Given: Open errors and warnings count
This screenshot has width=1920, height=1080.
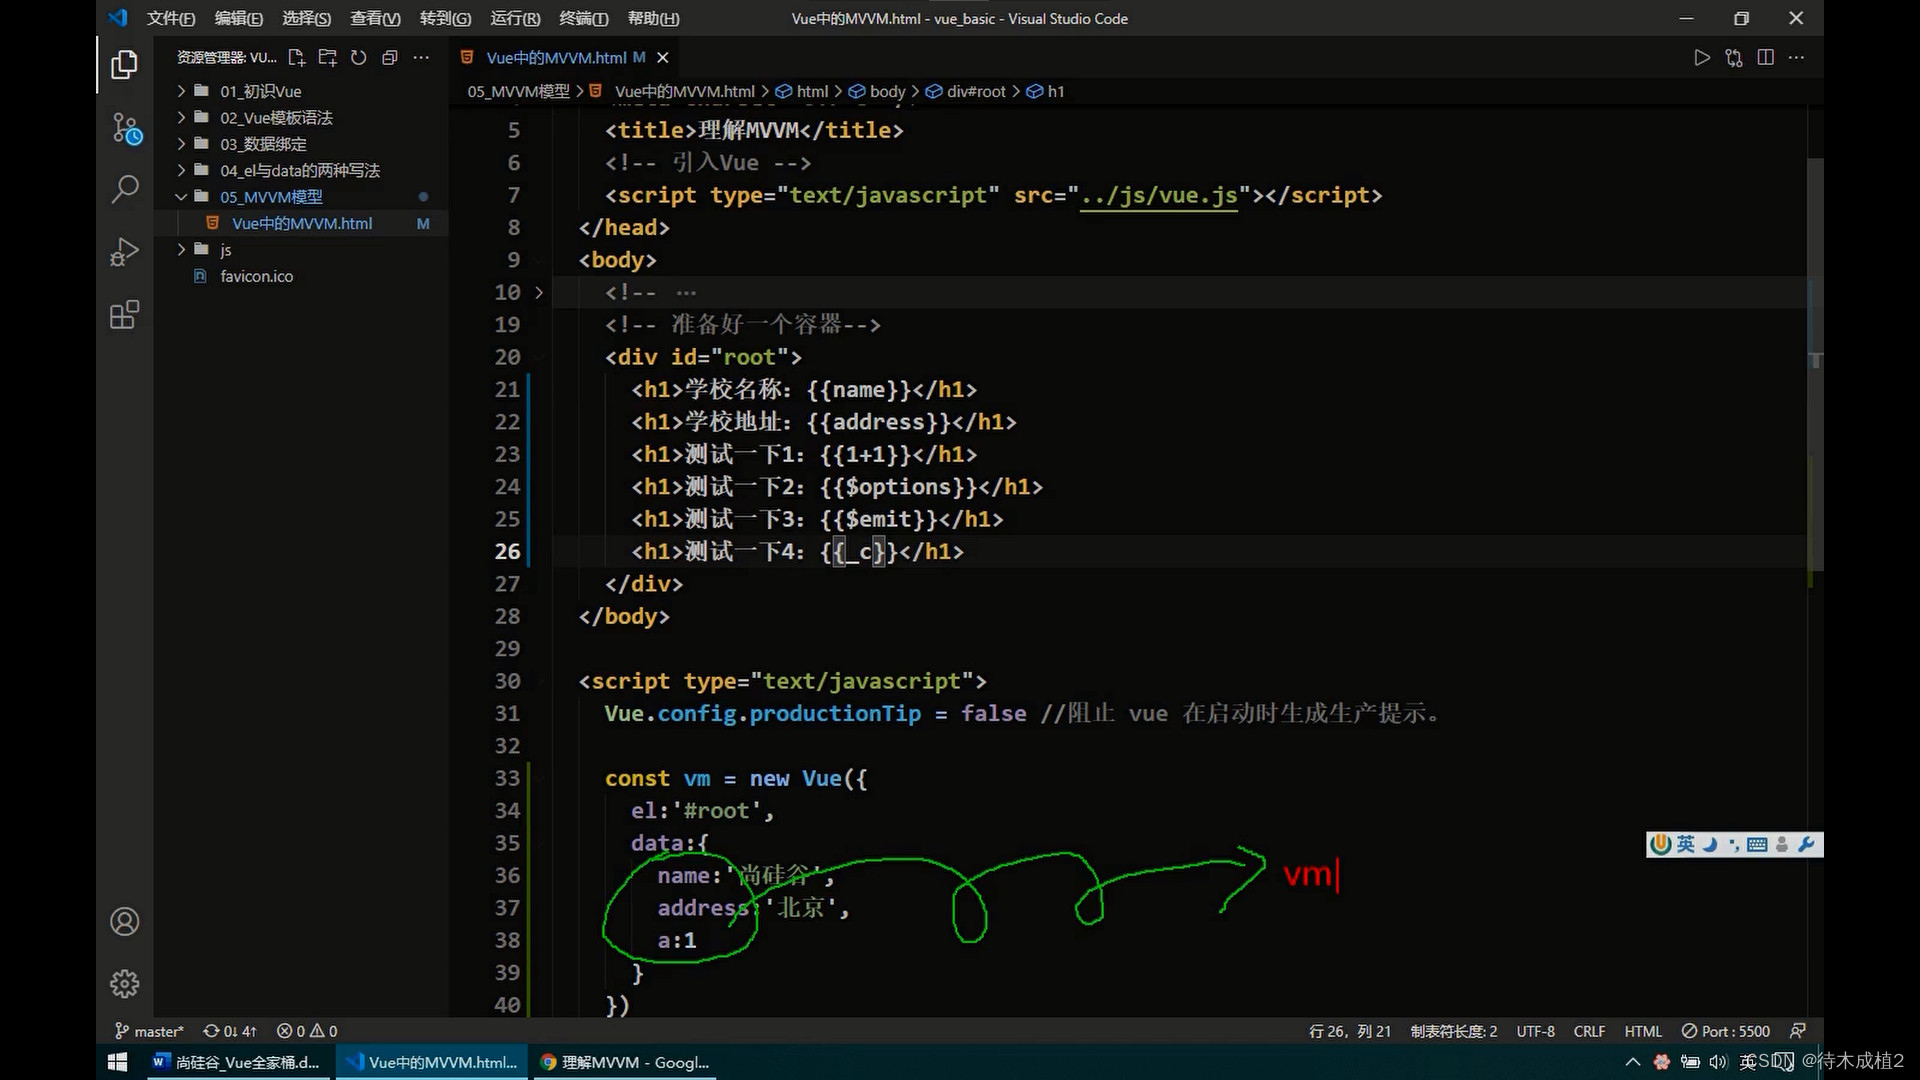Looking at the screenshot, I should 307,1031.
